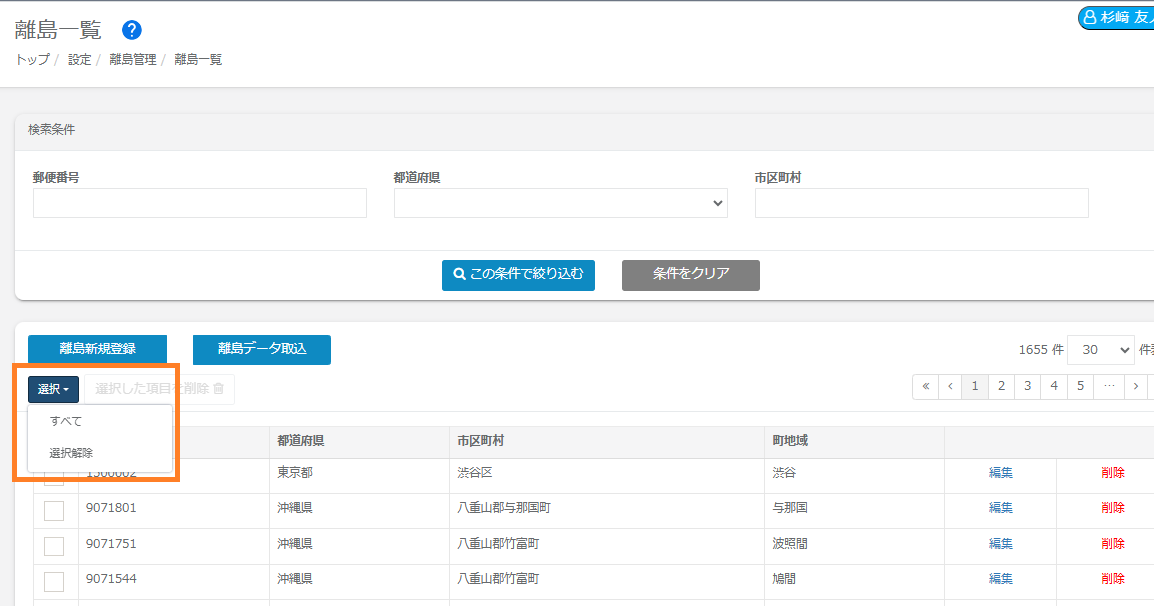Open the 都道府県 prefecture dropdown
The image size is (1154, 606).
(560, 203)
